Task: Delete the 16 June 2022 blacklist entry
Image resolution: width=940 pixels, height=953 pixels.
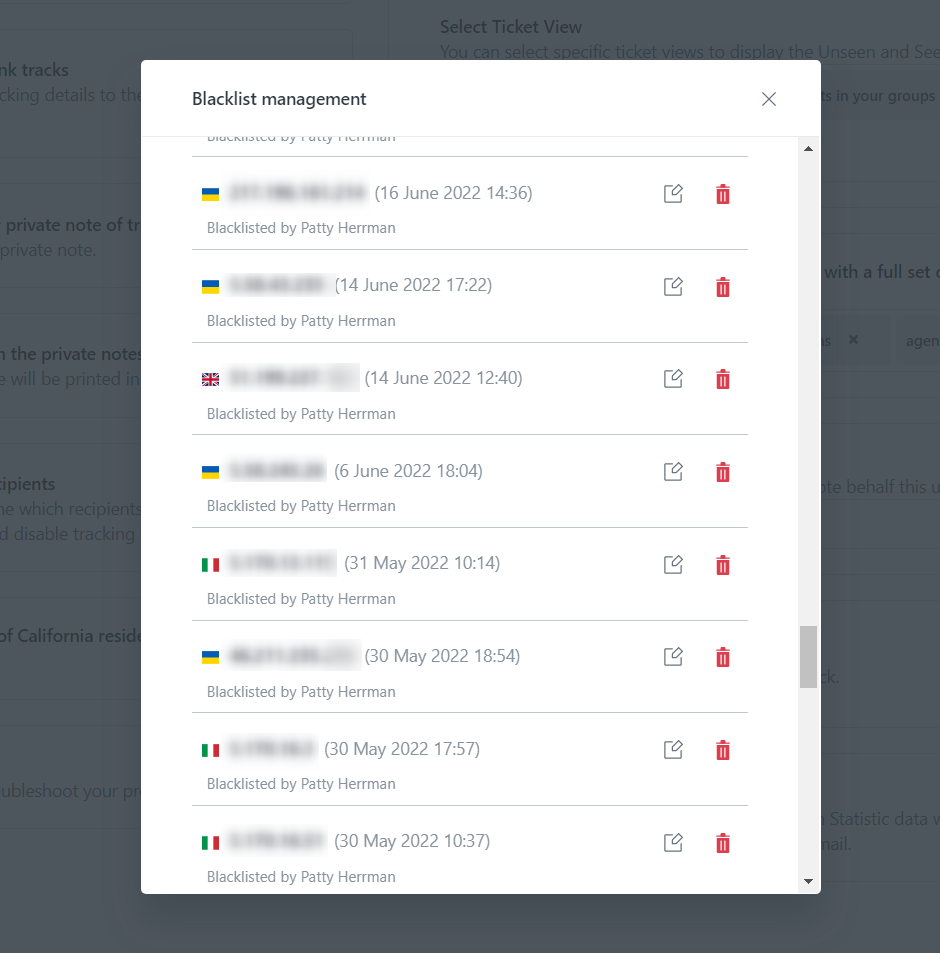Action: 722,194
